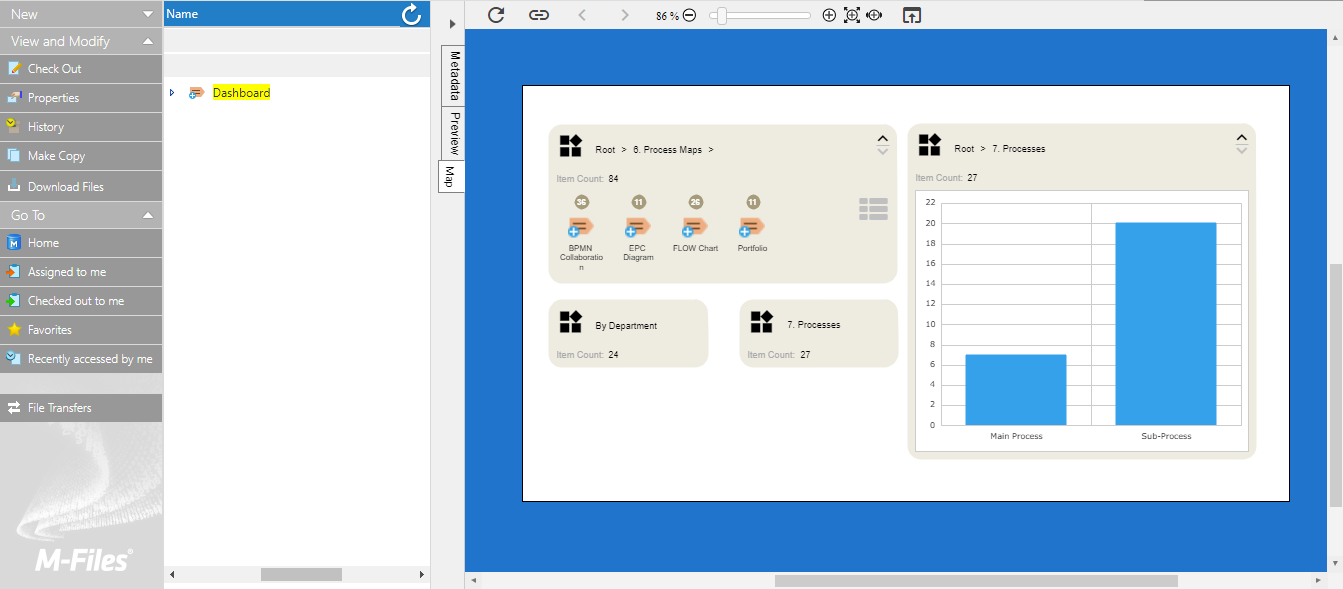This screenshot has height=589, width=1343.
Task: Collapse the 6. Process Maps panel
Action: 882,139
